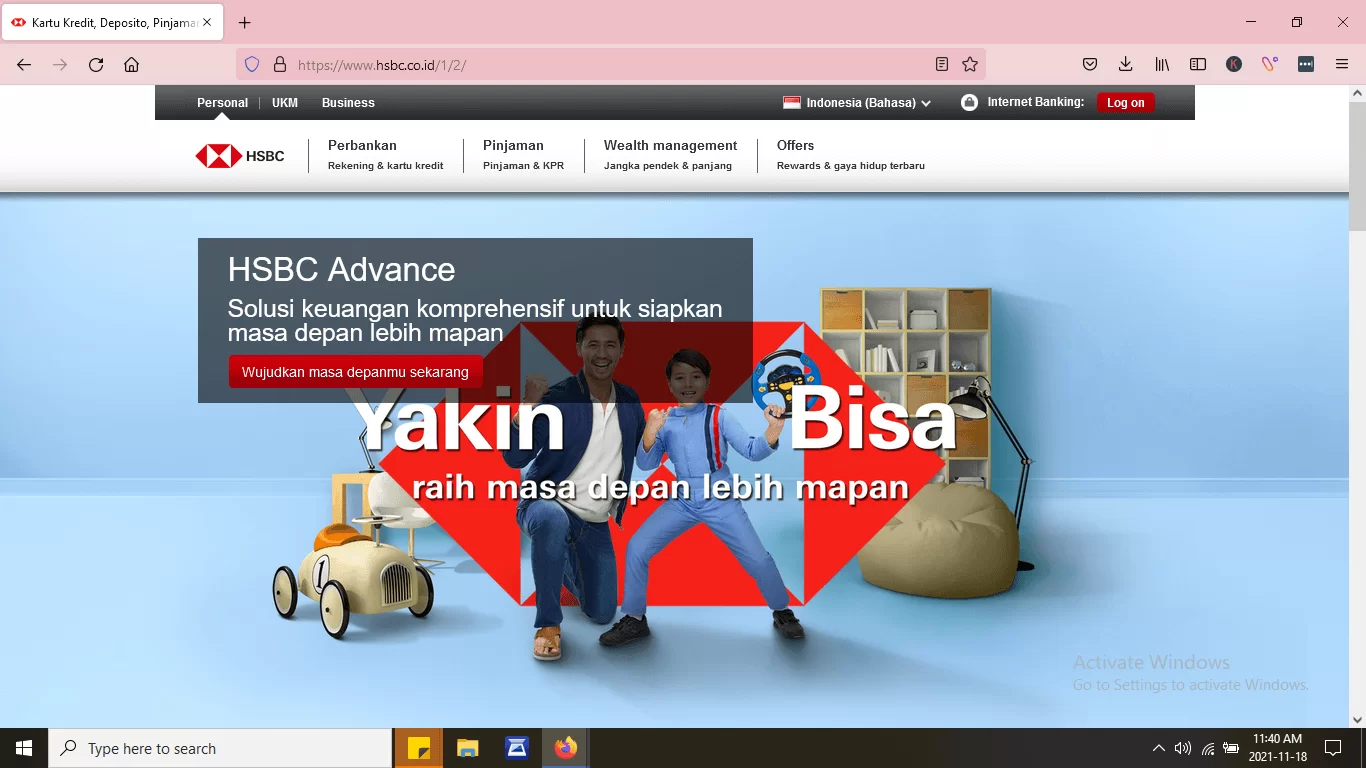Open the Perbankan menu
The width and height of the screenshot is (1366, 768).
[x=385, y=155]
